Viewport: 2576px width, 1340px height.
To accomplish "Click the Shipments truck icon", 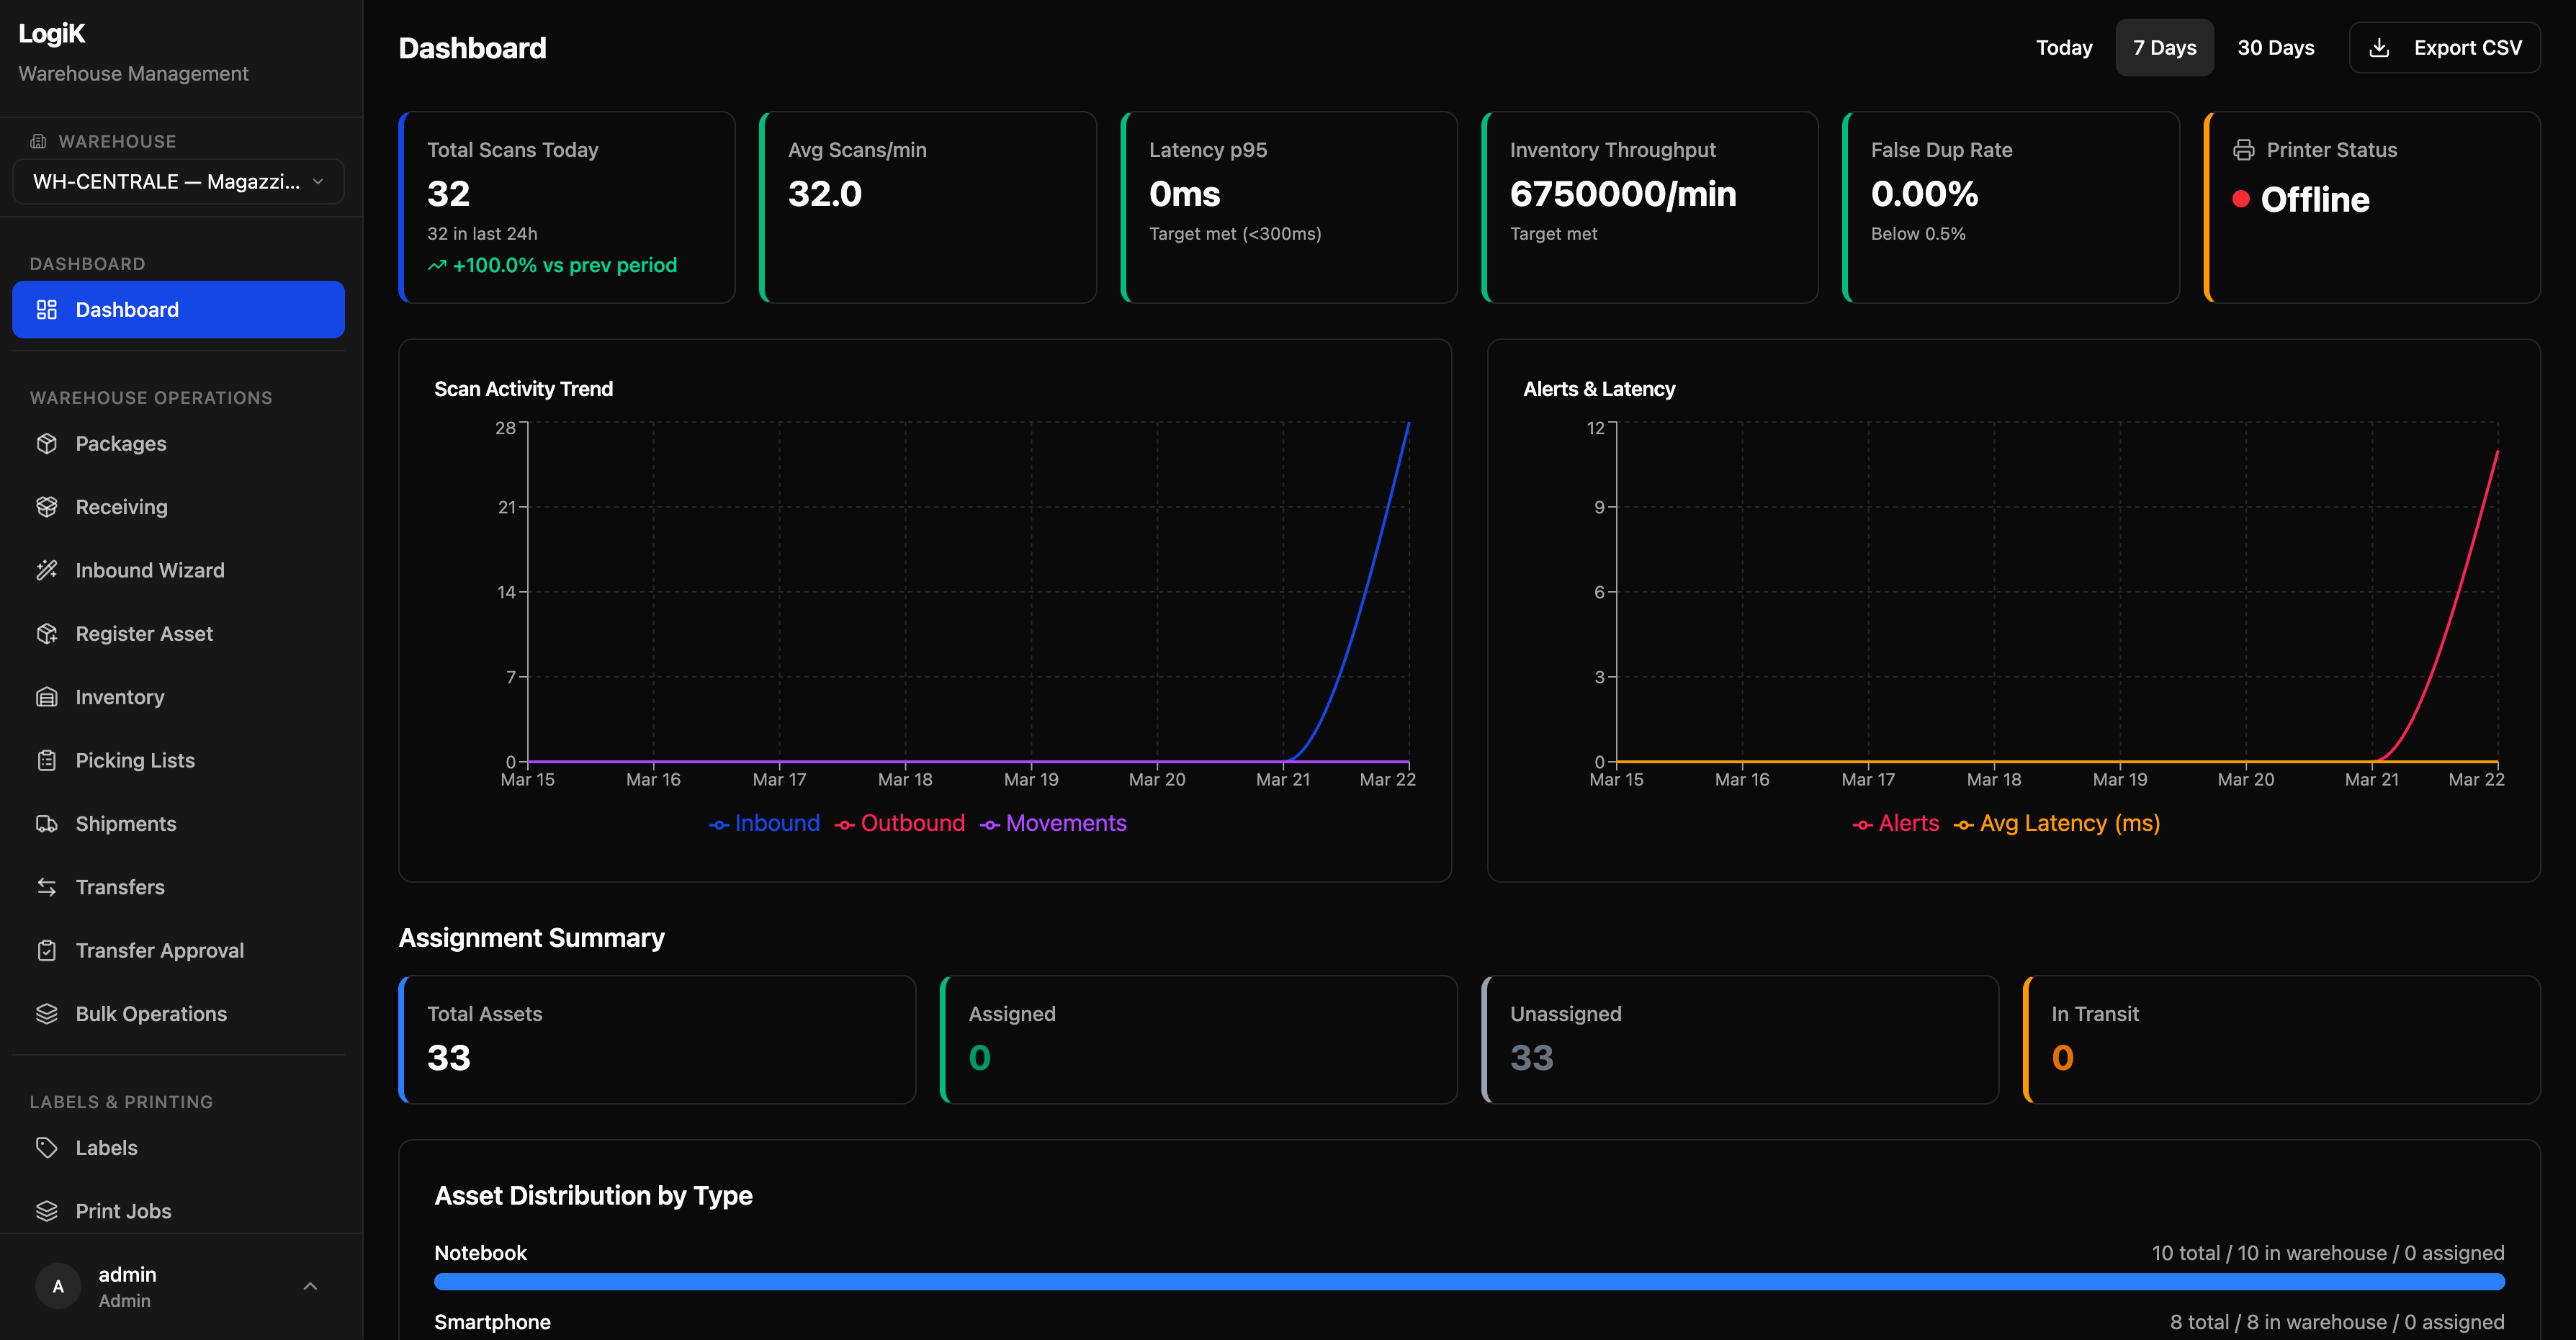I will pos(47,824).
